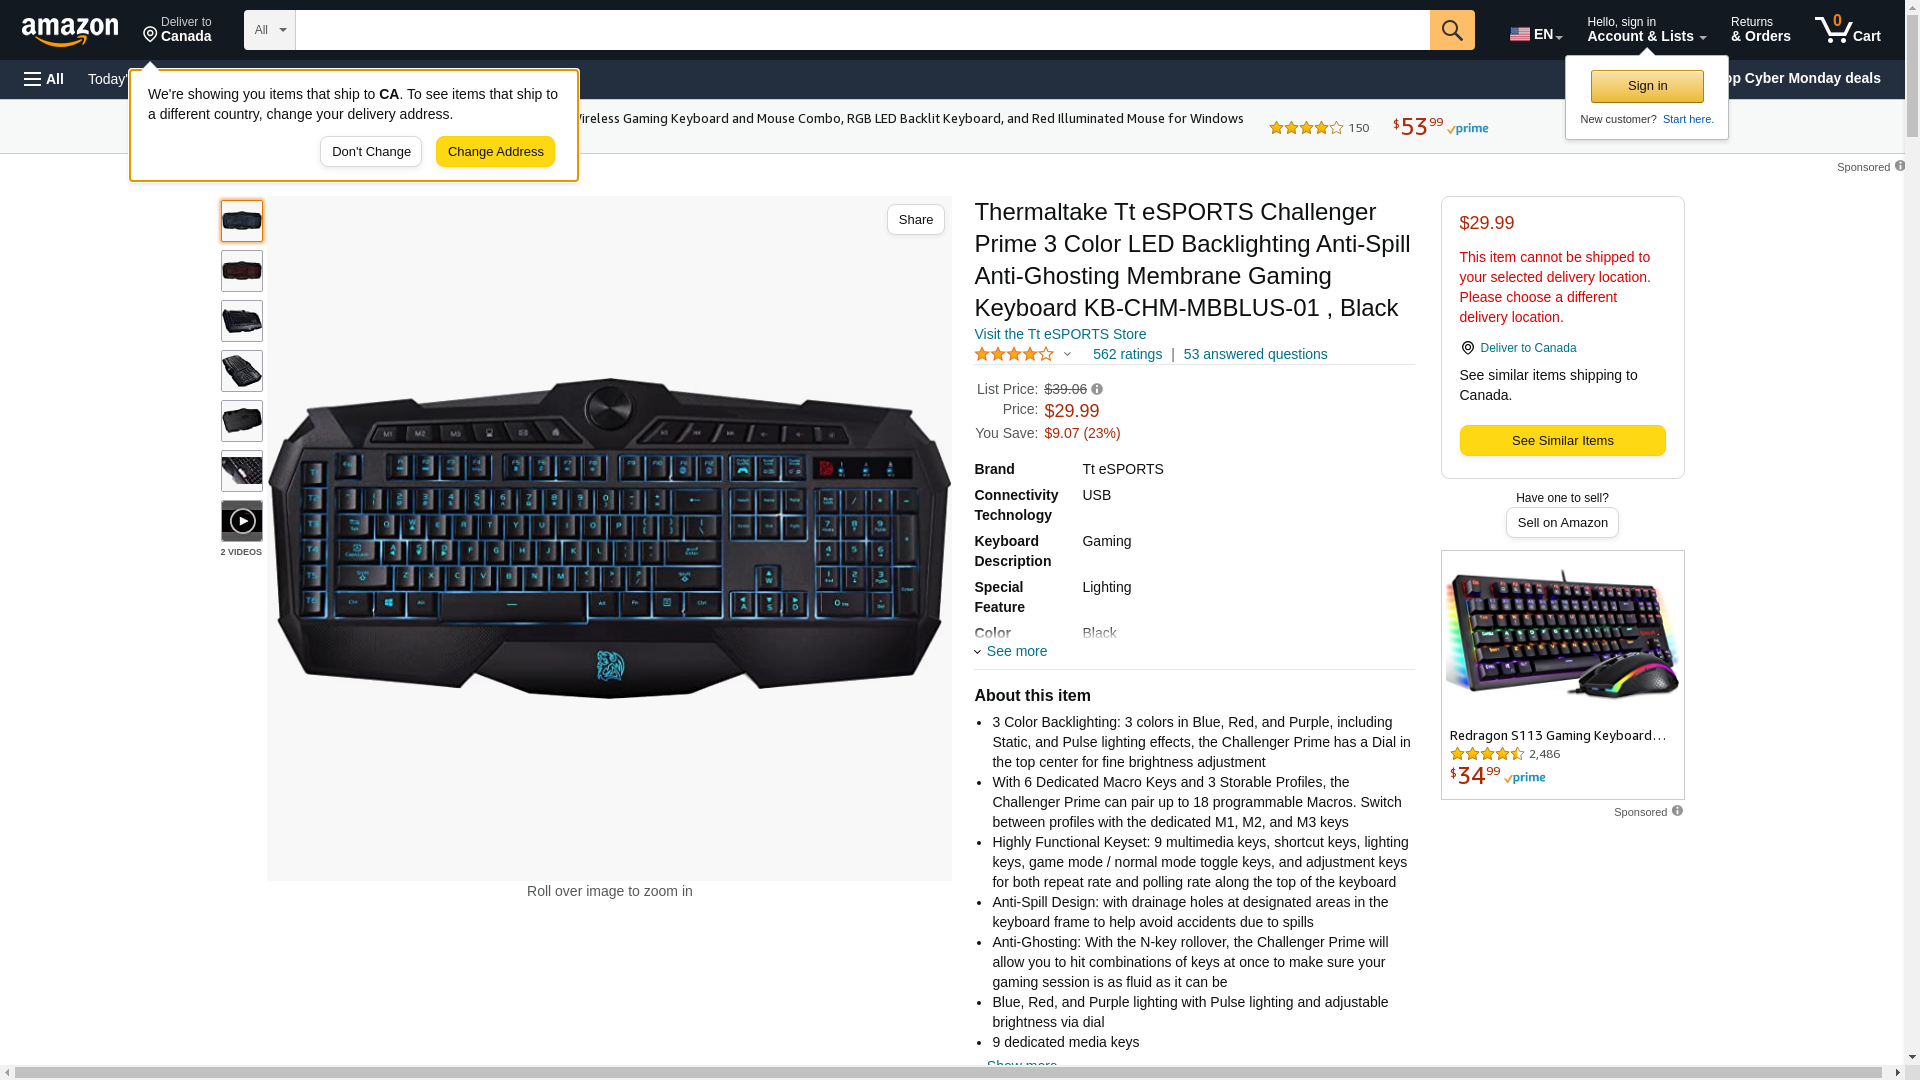Click into the Amazon search field
This screenshot has width=1920, height=1080.
click(862, 30)
